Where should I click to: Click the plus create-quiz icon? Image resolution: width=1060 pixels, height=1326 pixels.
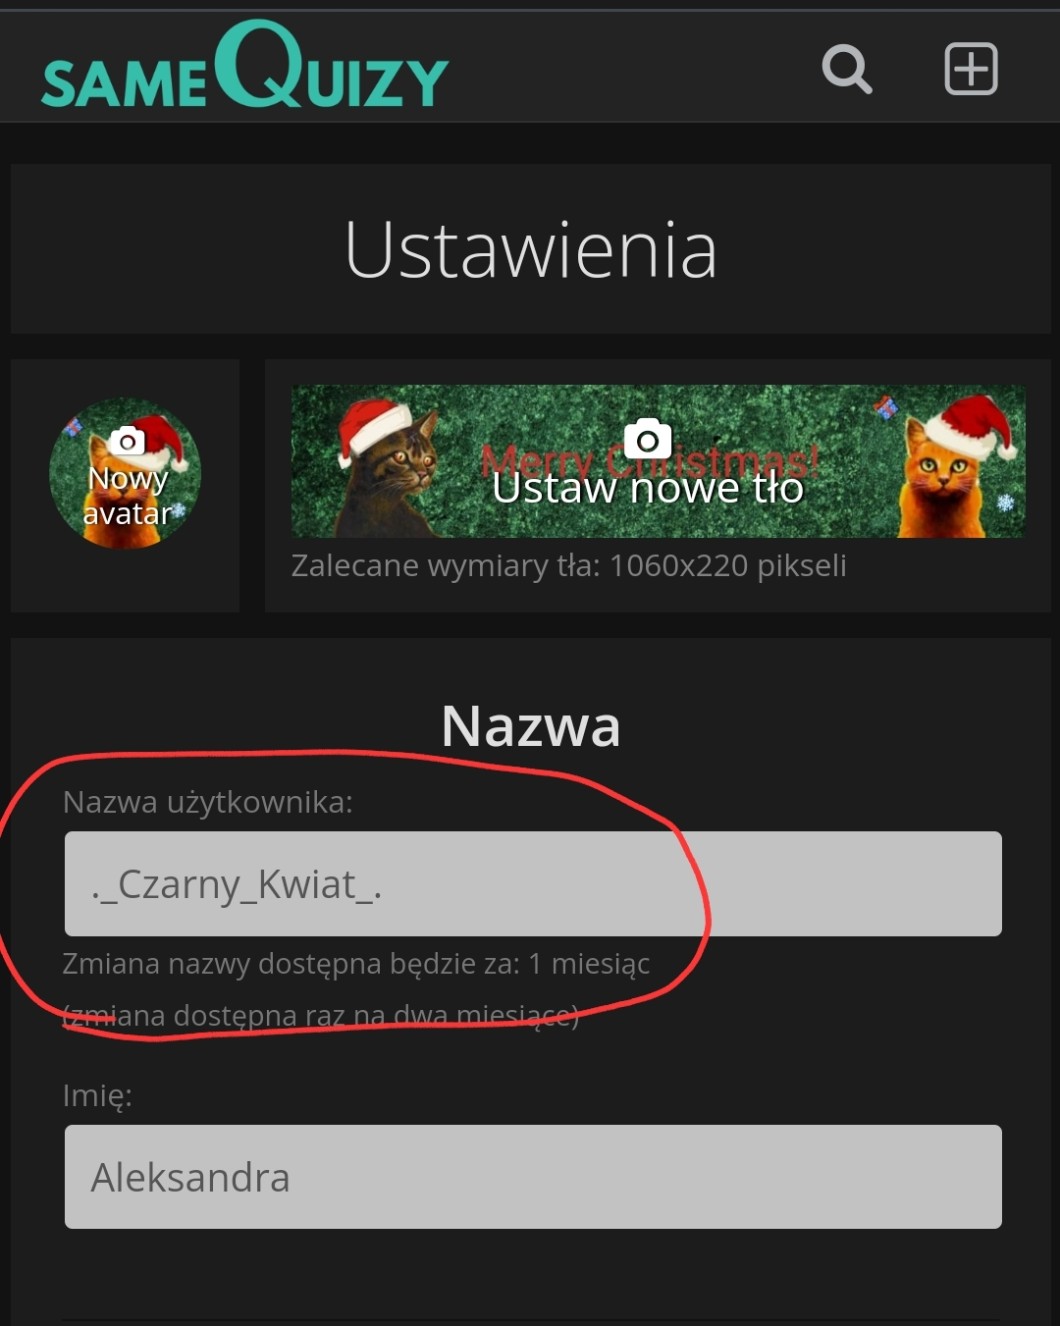coord(971,69)
